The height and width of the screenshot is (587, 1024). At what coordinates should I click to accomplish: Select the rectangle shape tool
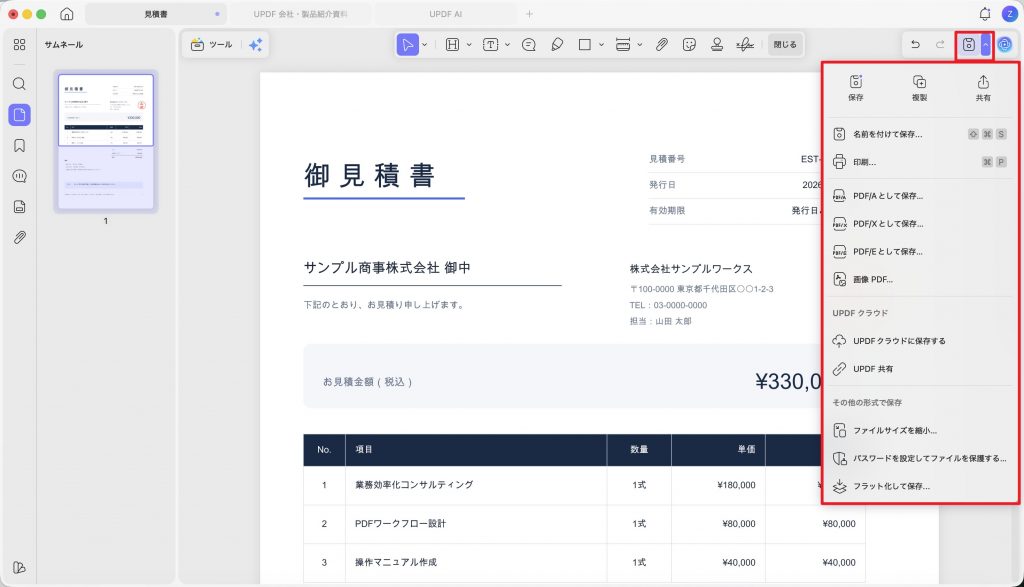(584, 44)
